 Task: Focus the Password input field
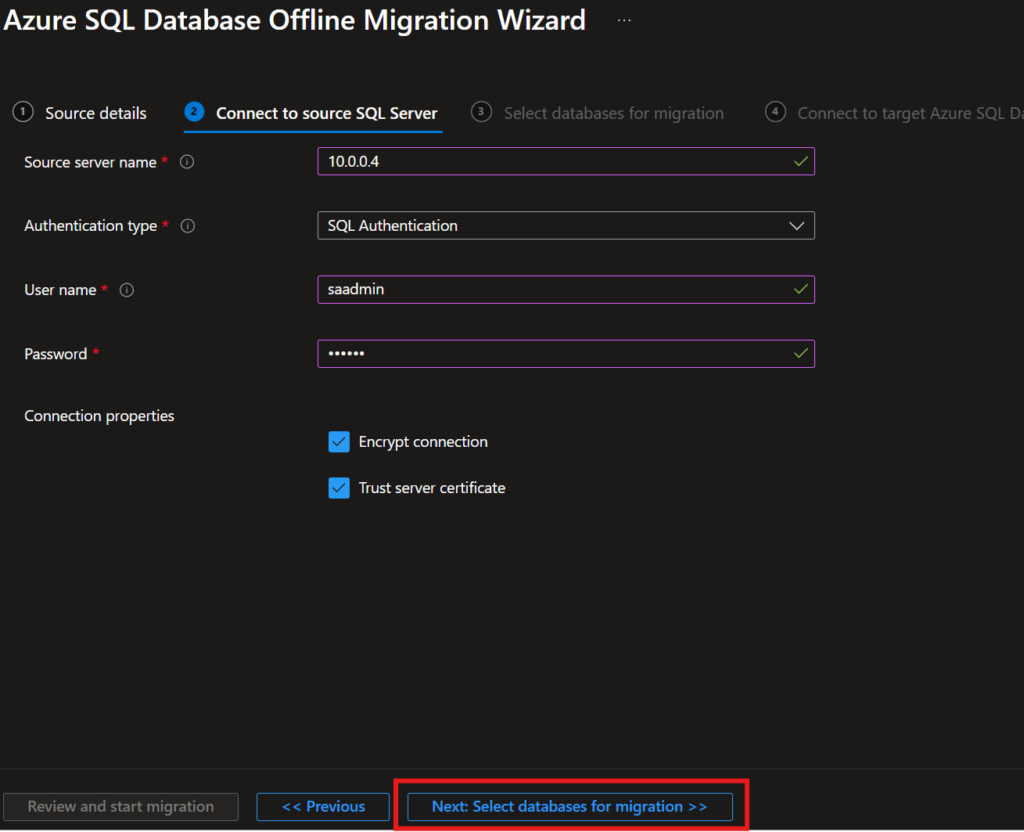pyautogui.click(x=555, y=354)
